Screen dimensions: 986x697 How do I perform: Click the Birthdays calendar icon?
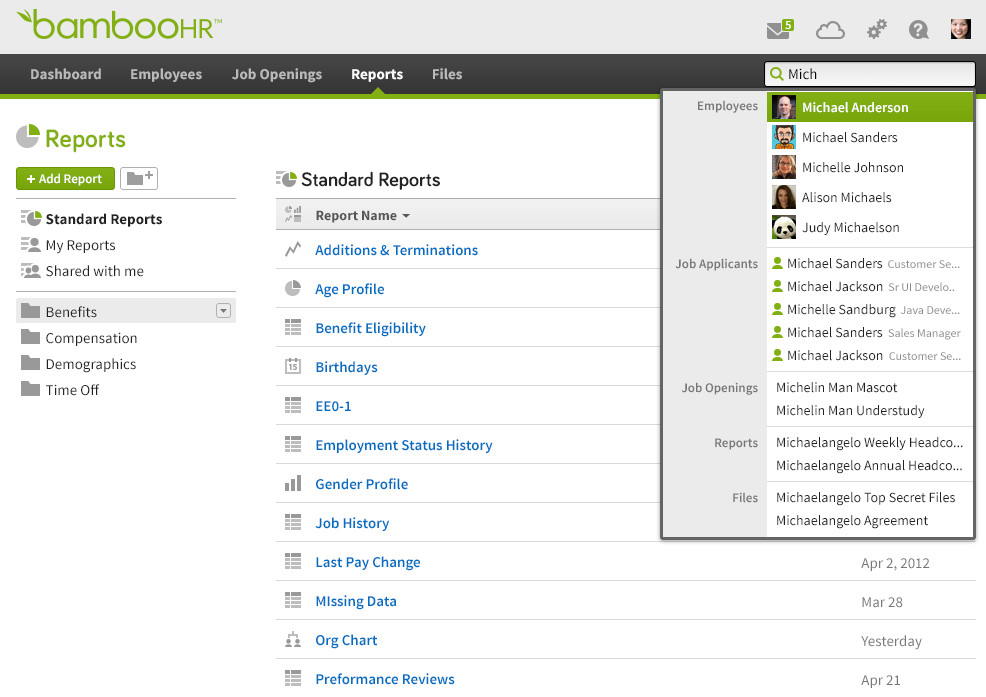click(293, 366)
